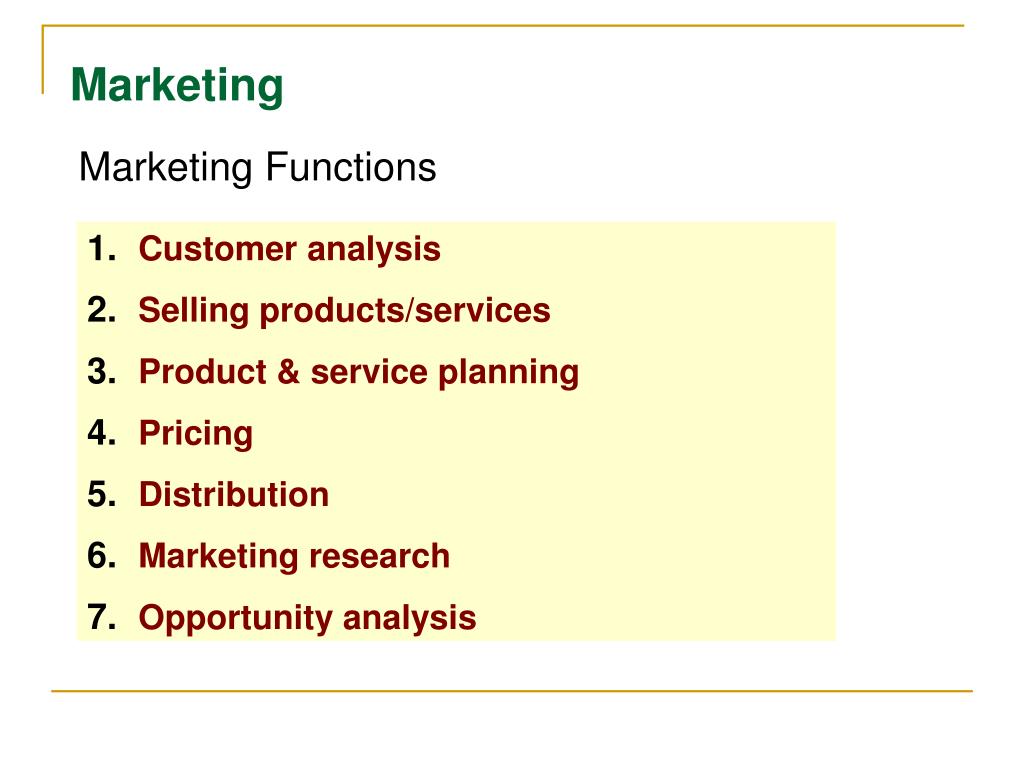The width and height of the screenshot is (1024, 768).
Task: Click the list number 6
Action: pos(101,556)
